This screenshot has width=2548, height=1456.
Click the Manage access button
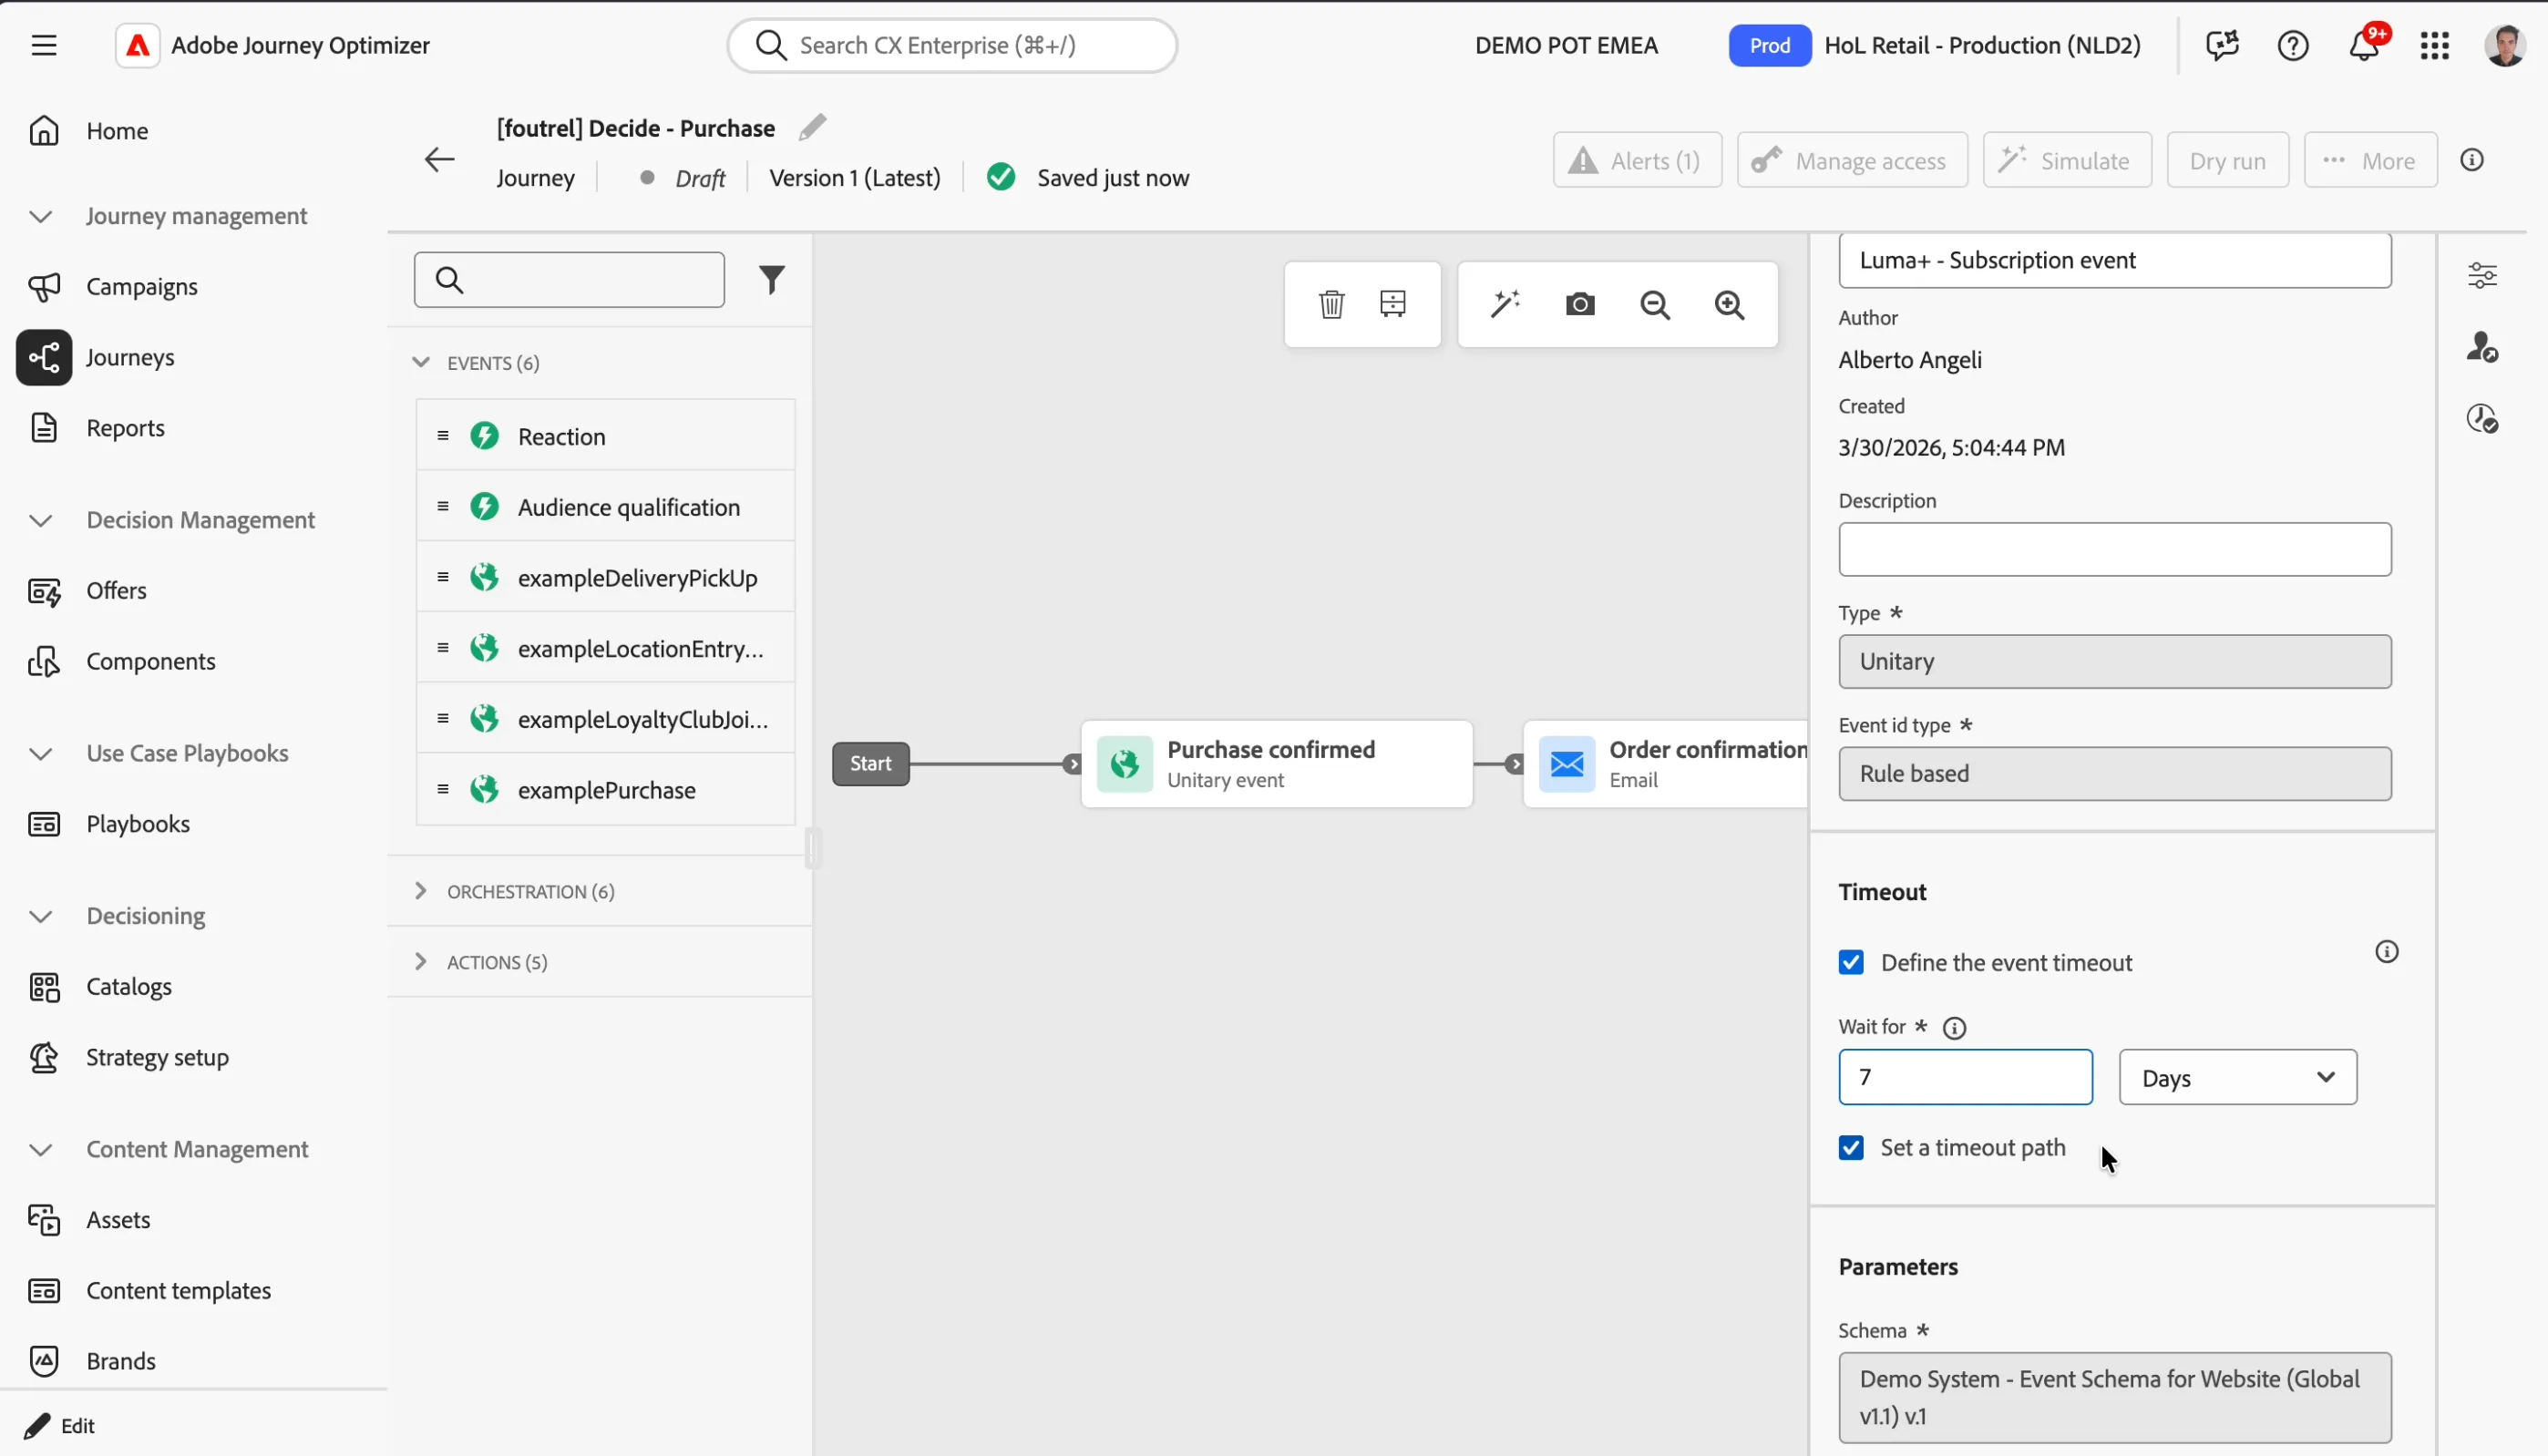click(1852, 160)
